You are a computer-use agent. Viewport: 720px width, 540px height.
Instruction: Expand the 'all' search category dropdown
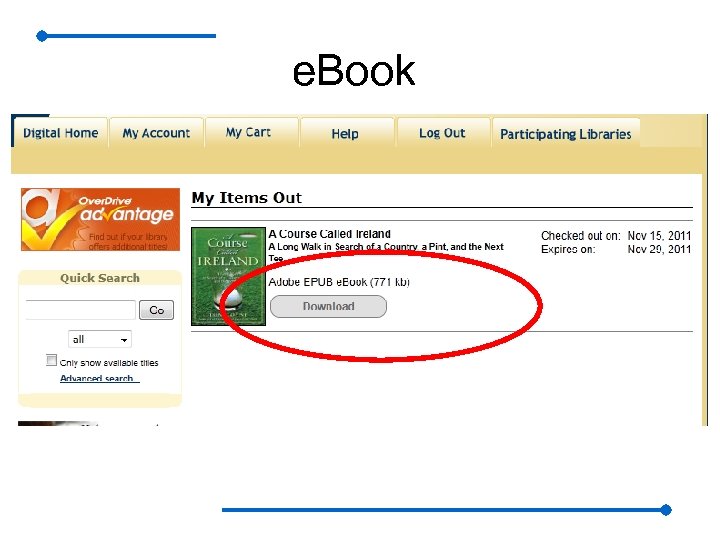[x=100, y=339]
